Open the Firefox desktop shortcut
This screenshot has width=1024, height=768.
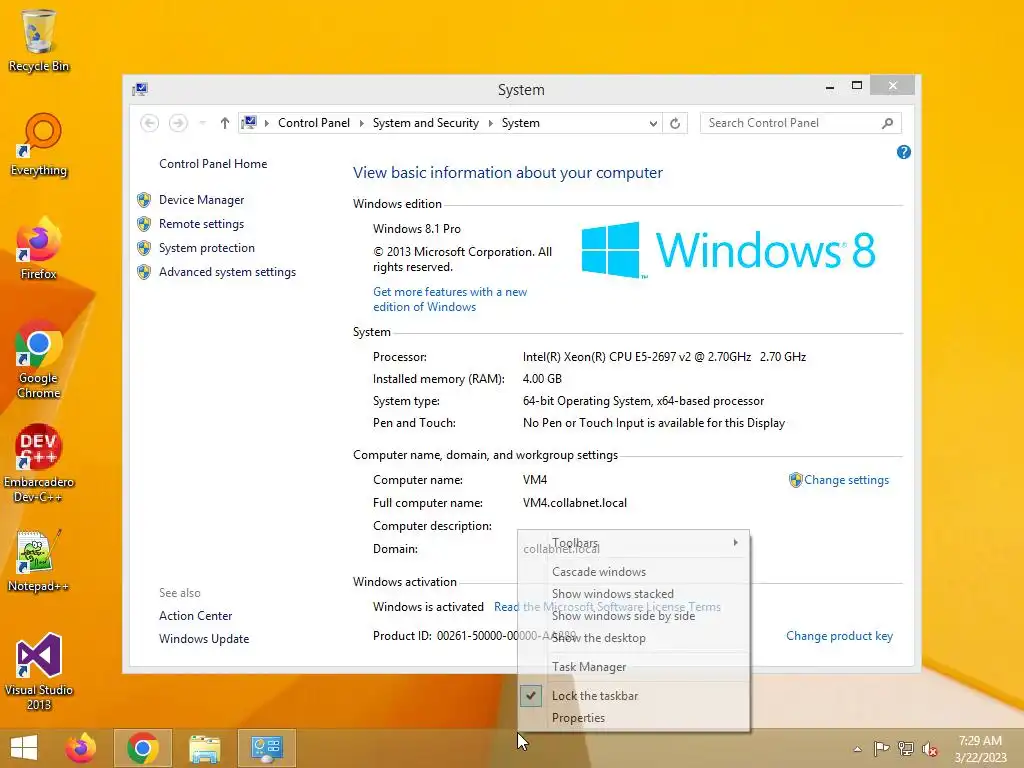39,249
